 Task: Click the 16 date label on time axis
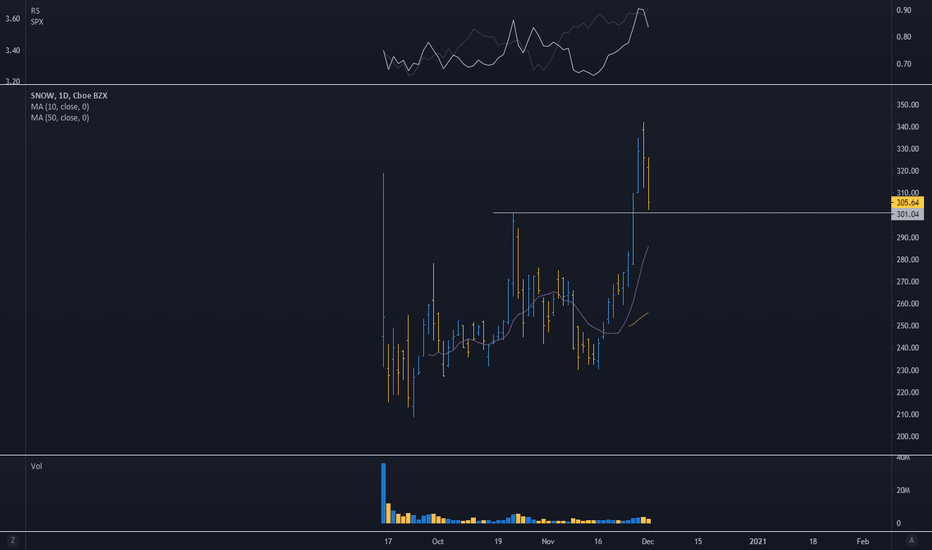(598, 541)
